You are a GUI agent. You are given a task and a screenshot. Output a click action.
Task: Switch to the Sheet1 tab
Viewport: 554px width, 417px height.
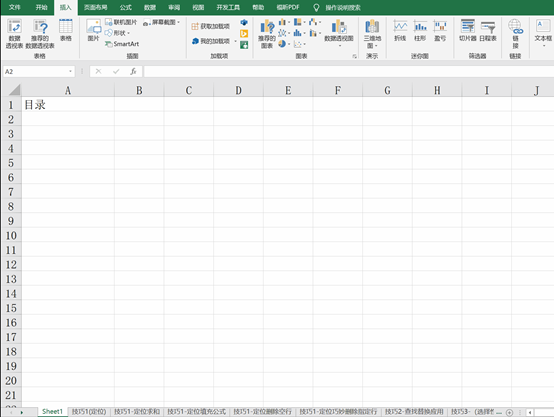click(52, 411)
